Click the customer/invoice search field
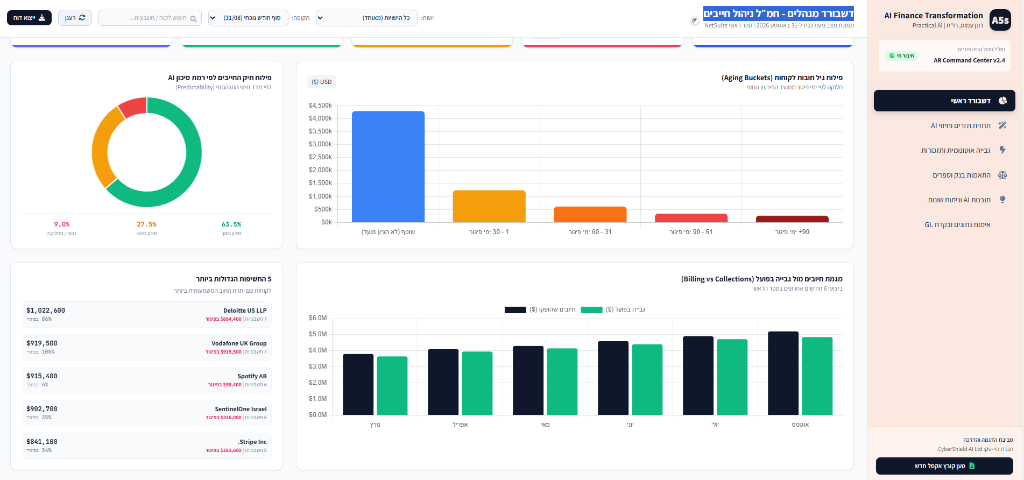Image resolution: width=1024 pixels, height=480 pixels. pos(150,18)
